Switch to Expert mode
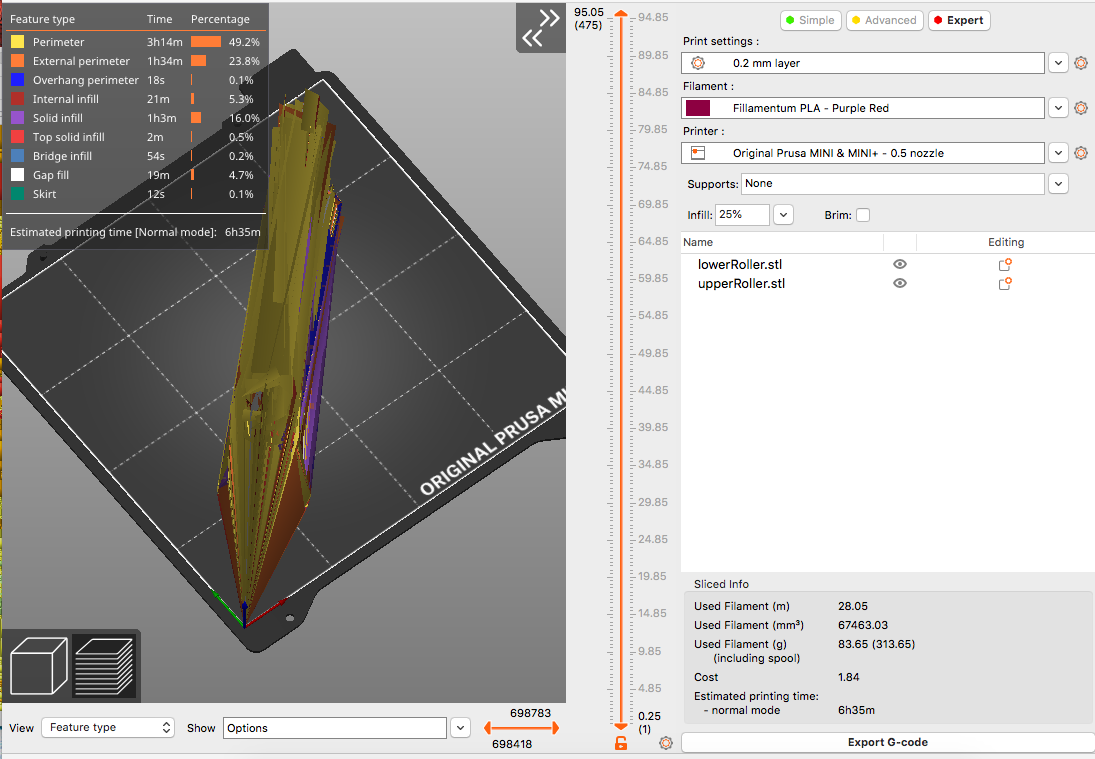 (958, 19)
